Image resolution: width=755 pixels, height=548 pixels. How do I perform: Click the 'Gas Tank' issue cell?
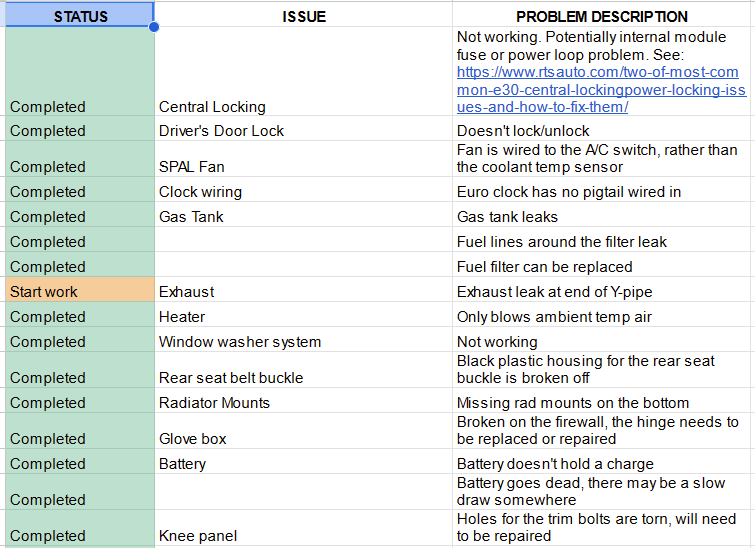pos(191,217)
